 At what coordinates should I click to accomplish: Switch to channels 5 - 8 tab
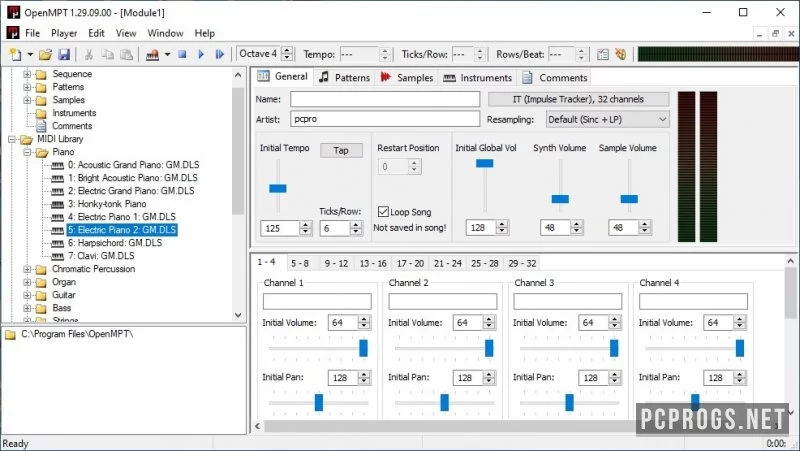(x=300, y=263)
